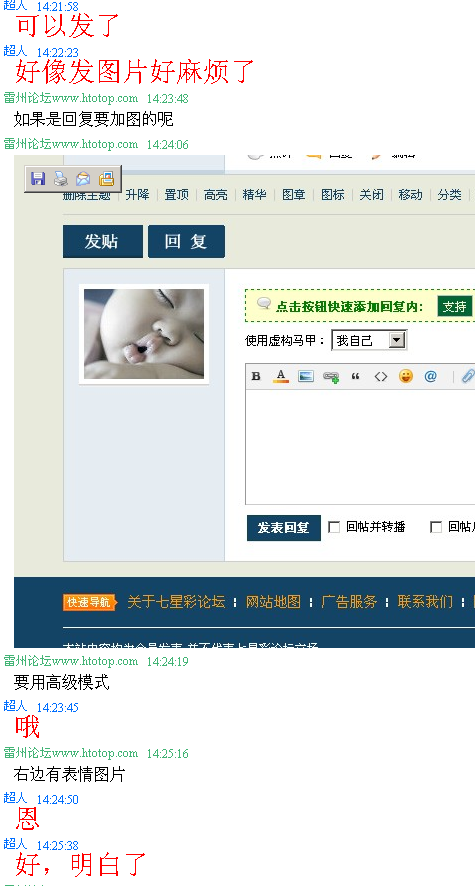Check the checkbox right of 回帖并转播

435,527
